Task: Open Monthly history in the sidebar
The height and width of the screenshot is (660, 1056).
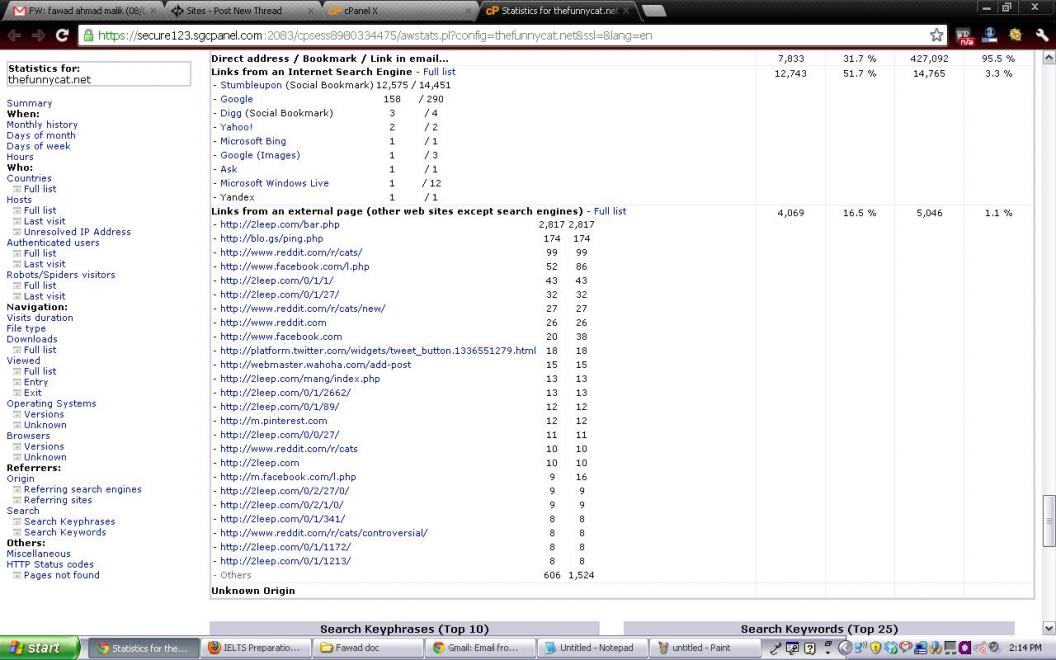Action: (x=42, y=125)
